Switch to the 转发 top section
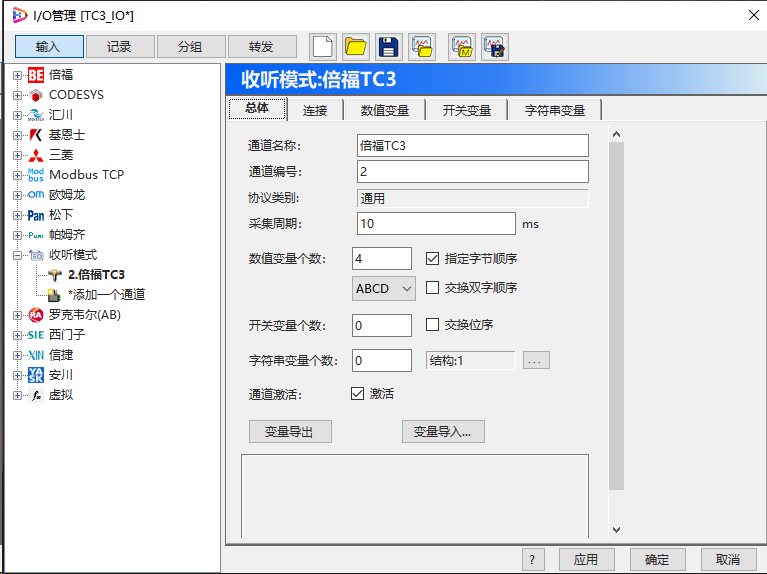This screenshot has width=767, height=574. point(261,46)
